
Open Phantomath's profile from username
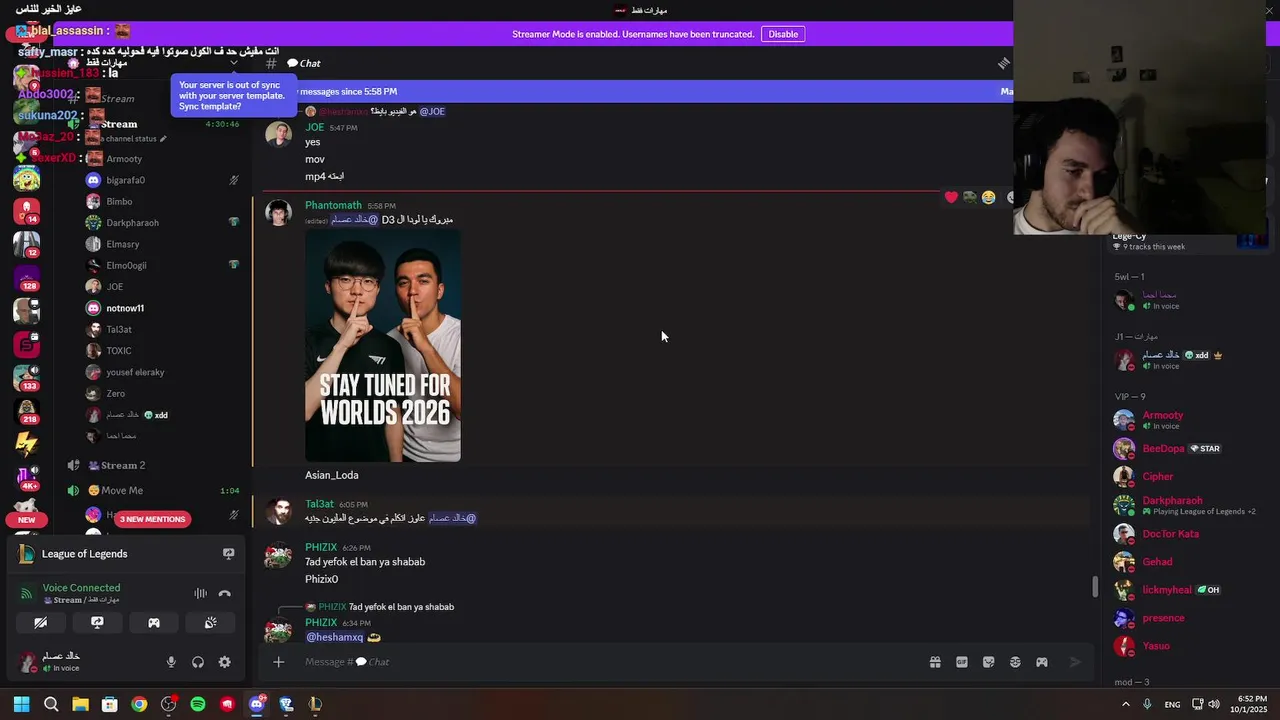333,205
